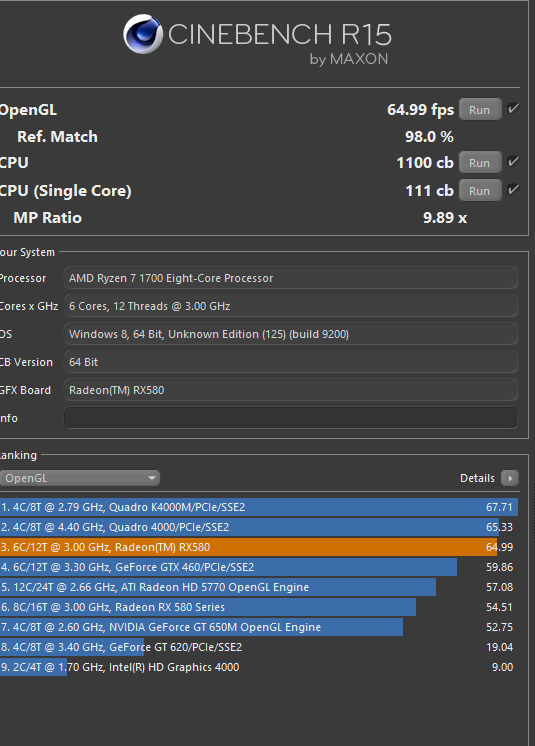535x746 pixels.
Task: Click the GFX Board field Radeon RX580
Action: click(291, 390)
